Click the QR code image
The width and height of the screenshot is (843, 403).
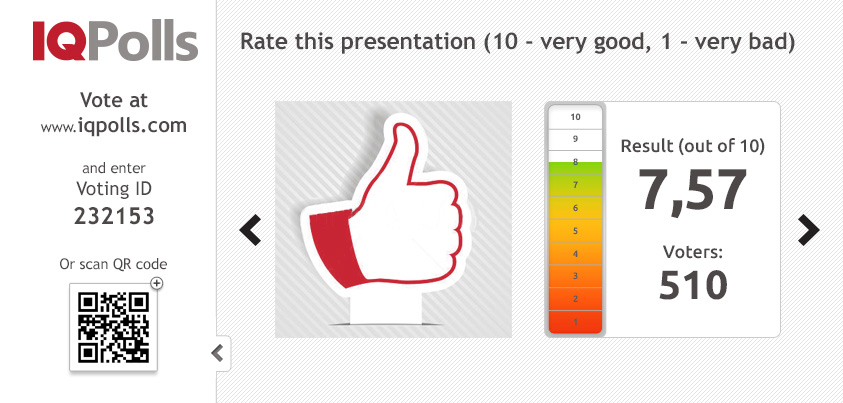pos(113,327)
